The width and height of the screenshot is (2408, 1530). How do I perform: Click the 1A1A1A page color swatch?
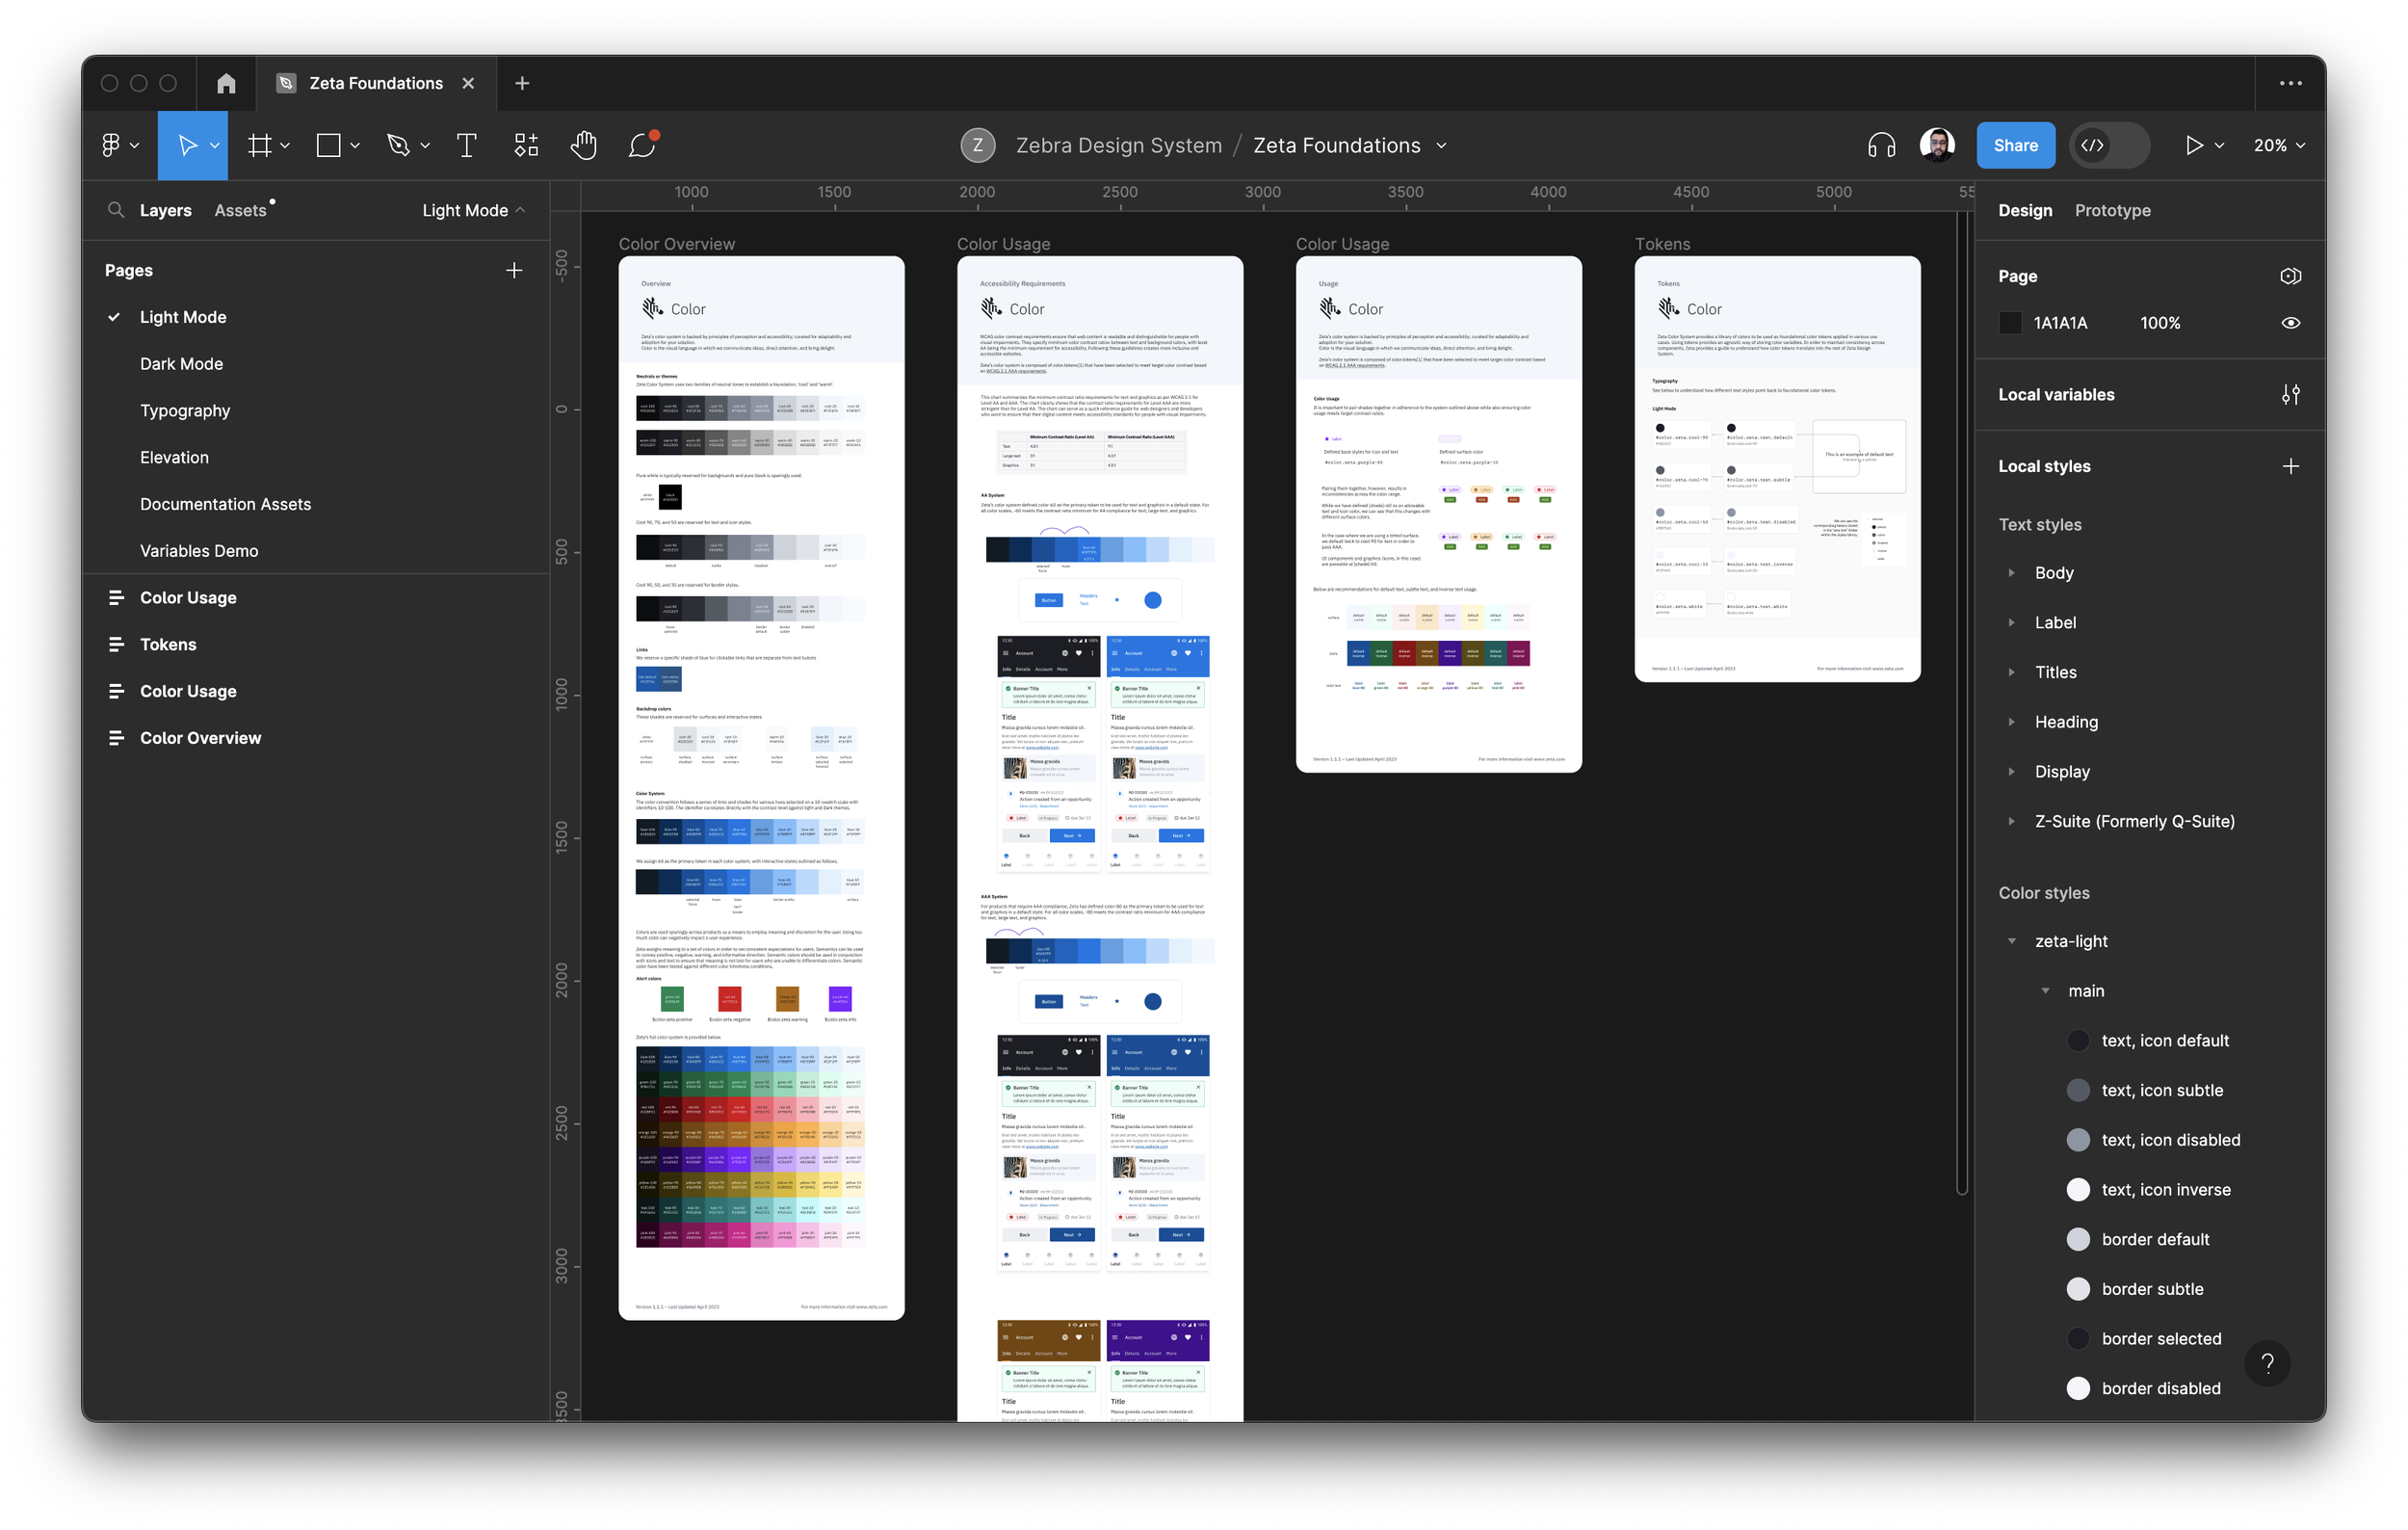(2010, 323)
